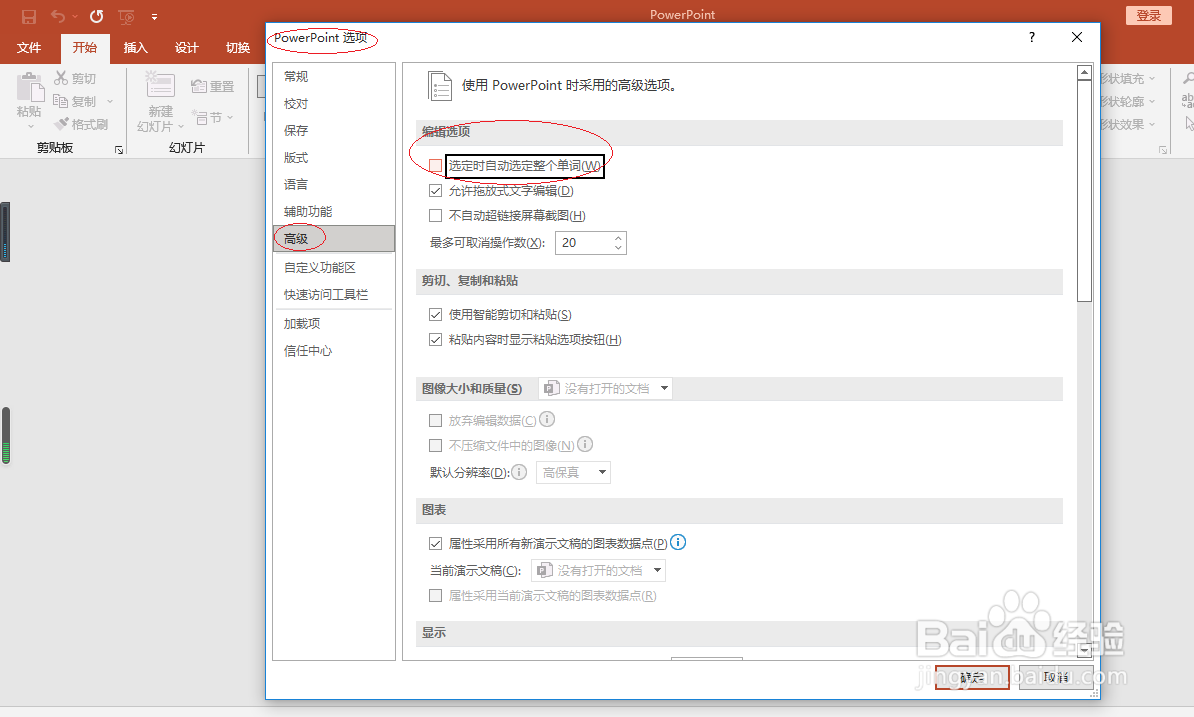This screenshot has height=717, width=1194.
Task: Click the Cut scissors icon
Action: coord(61,78)
